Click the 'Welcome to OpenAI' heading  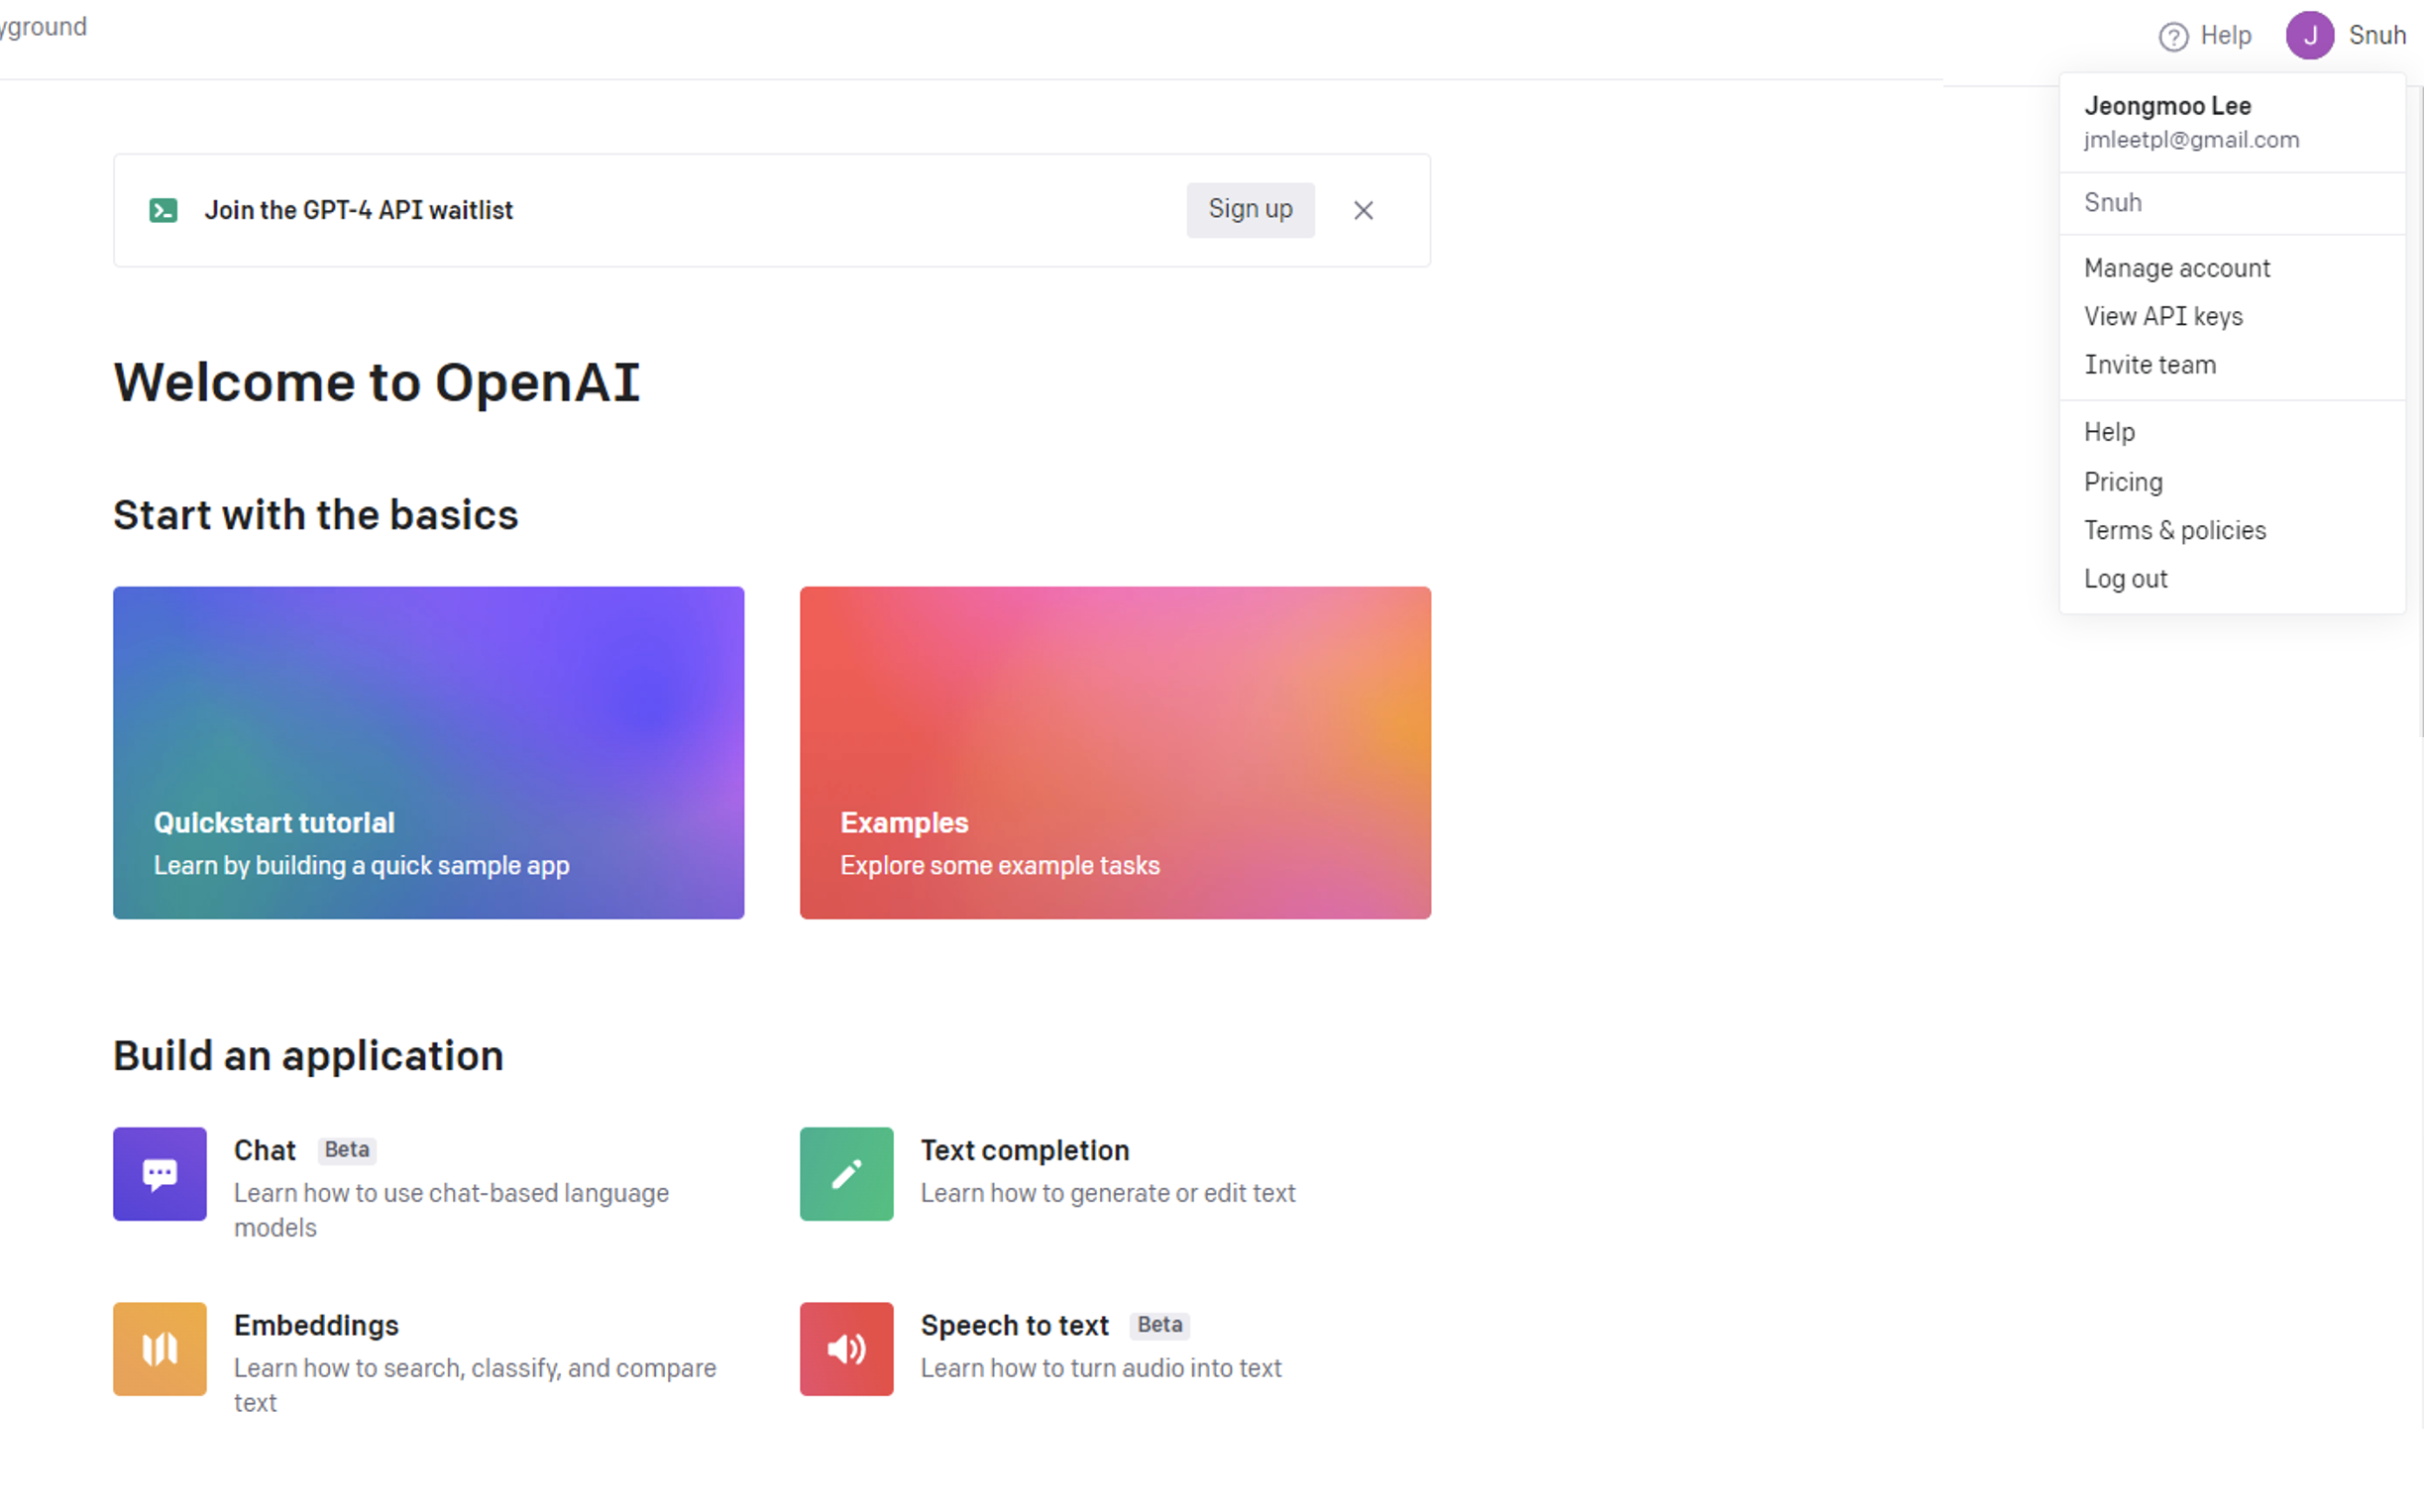(x=376, y=382)
